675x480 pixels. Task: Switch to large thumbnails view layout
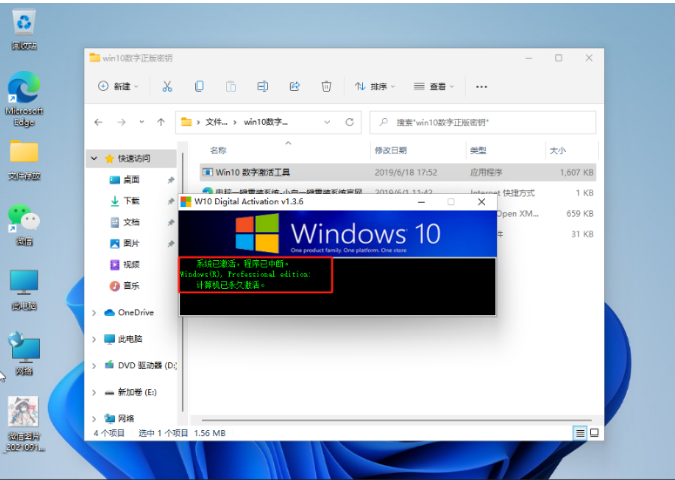tap(593, 433)
